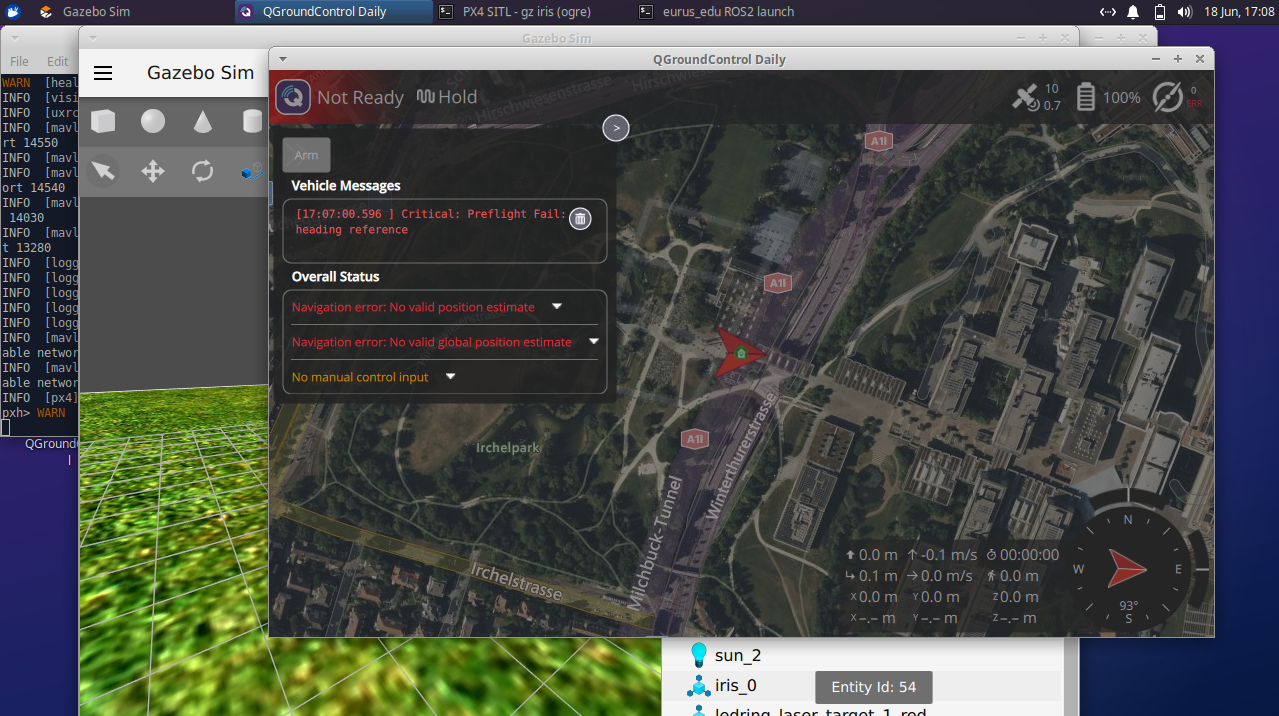This screenshot has width=1279, height=716.
Task: Click the Preflight Fail critical message text
Action: tap(431, 222)
